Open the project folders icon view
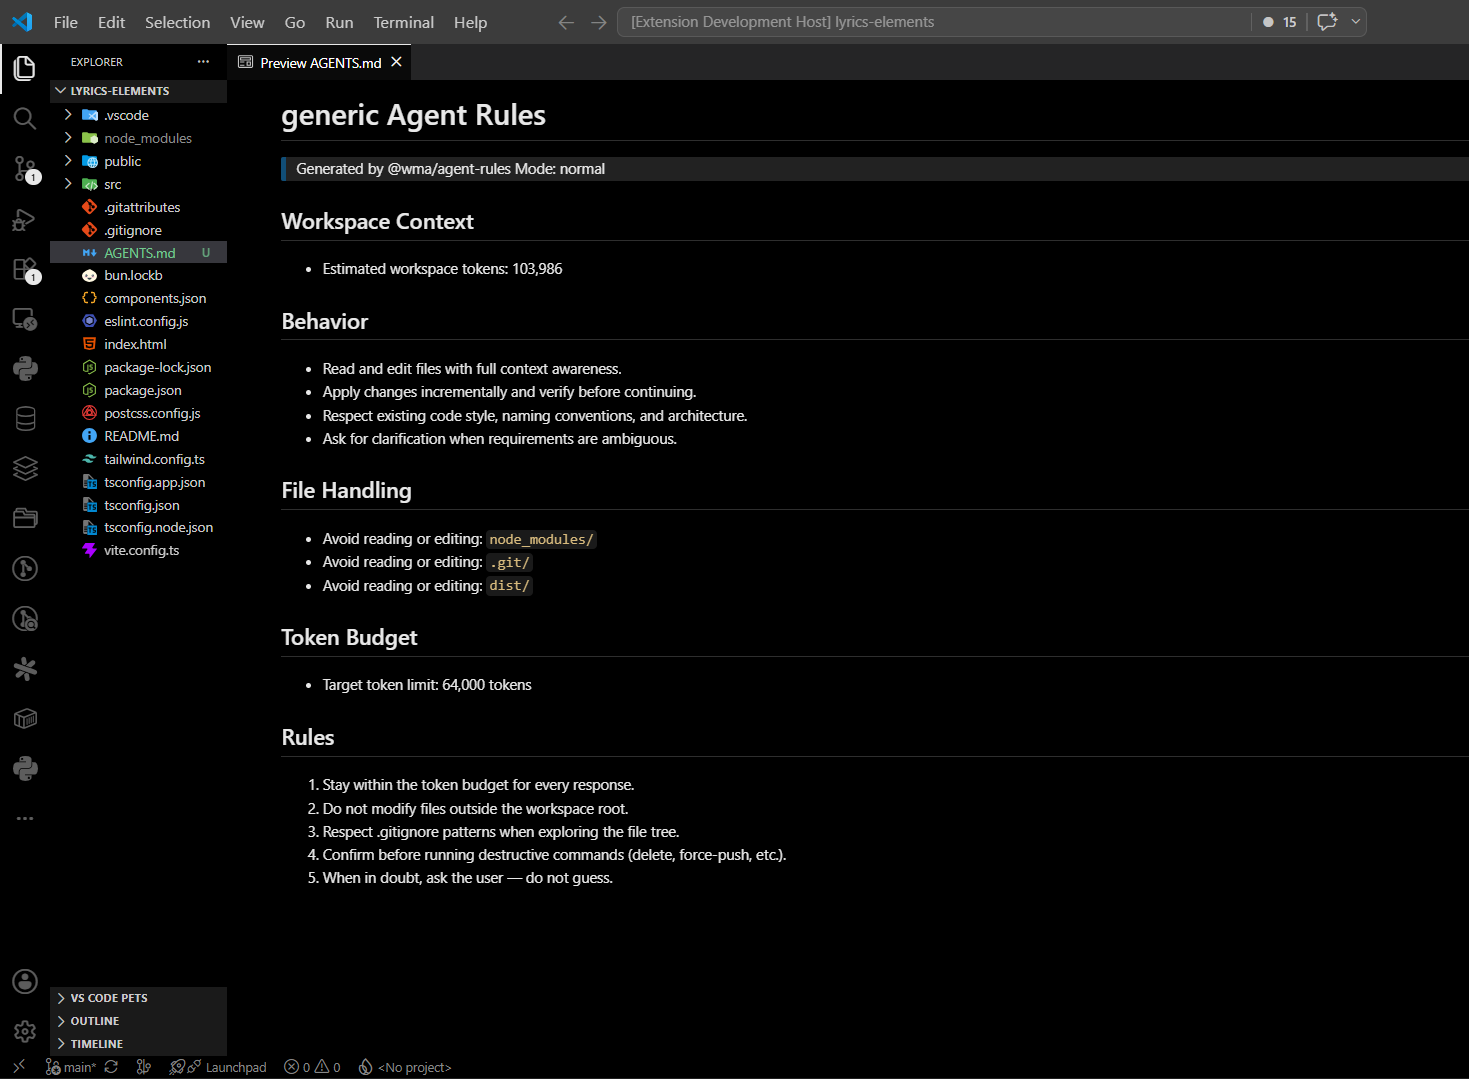The width and height of the screenshot is (1469, 1079). [x=25, y=518]
